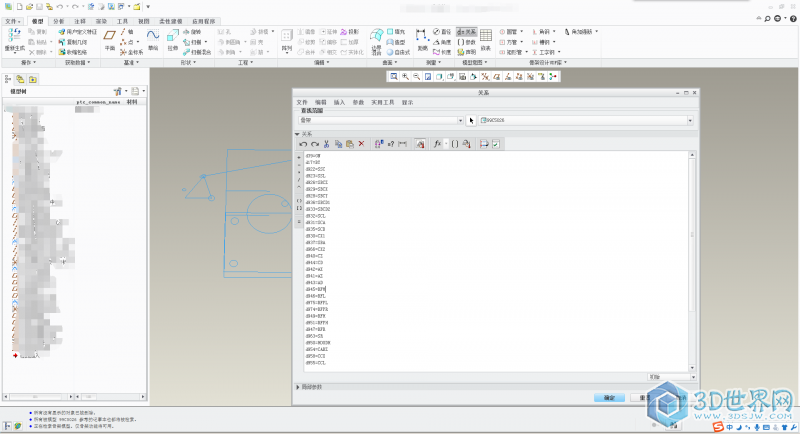Switch to the 分析 ribbon tab
The image size is (800, 434).
[59, 21]
